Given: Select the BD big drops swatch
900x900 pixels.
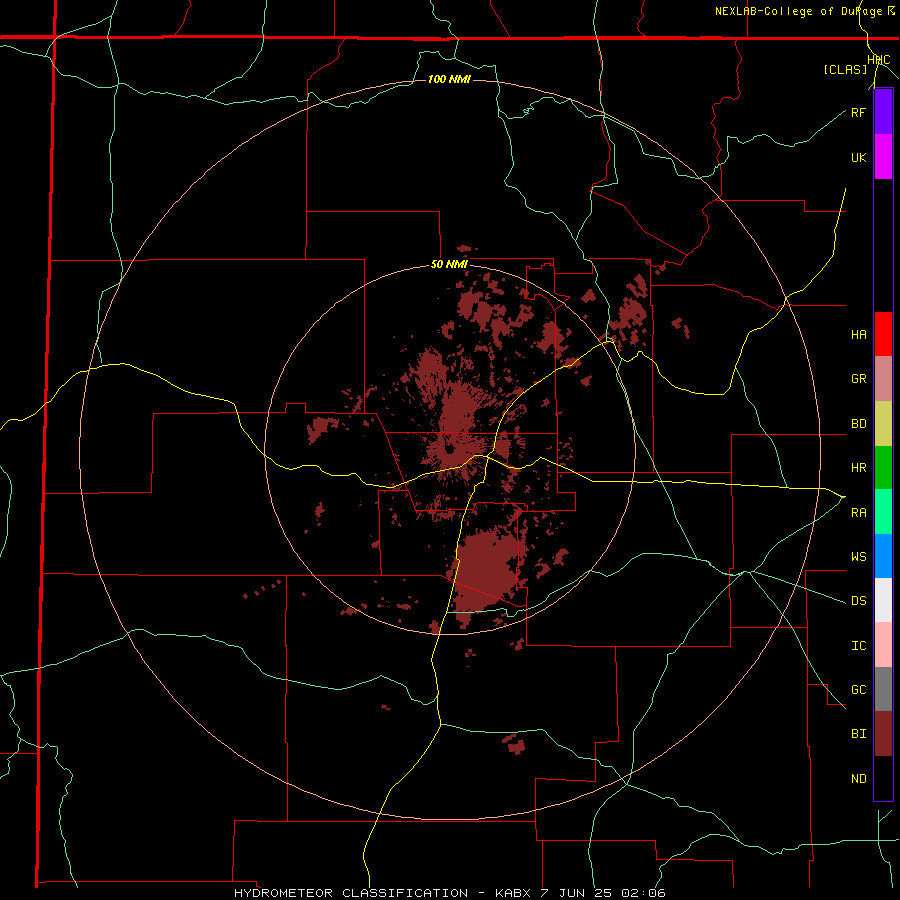Looking at the screenshot, I should click(x=883, y=424).
